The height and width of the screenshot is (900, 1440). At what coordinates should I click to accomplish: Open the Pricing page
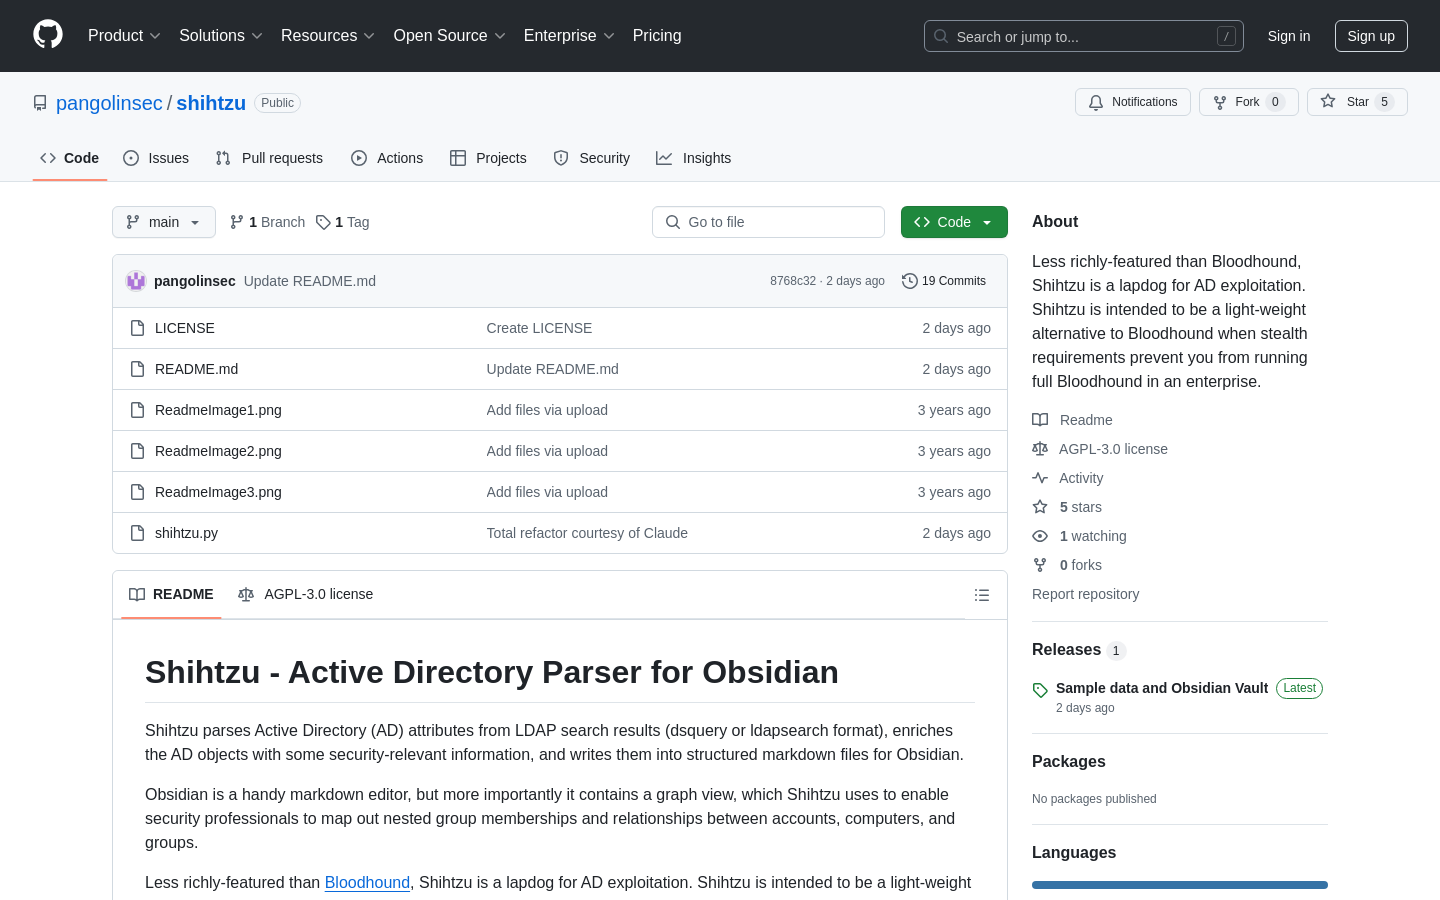[657, 36]
